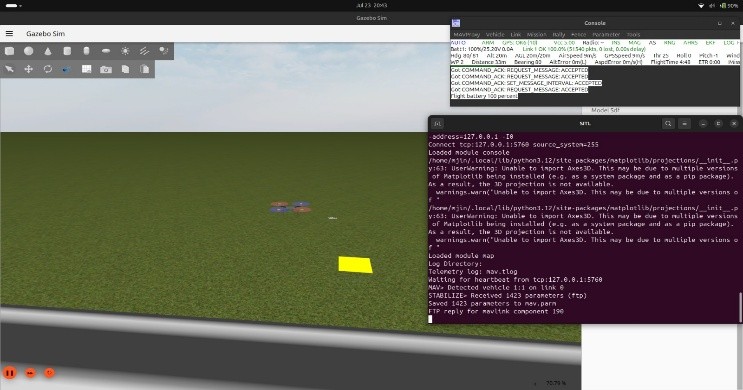743x390 pixels.
Task: Open volume control in top bar
Action: 712,6
